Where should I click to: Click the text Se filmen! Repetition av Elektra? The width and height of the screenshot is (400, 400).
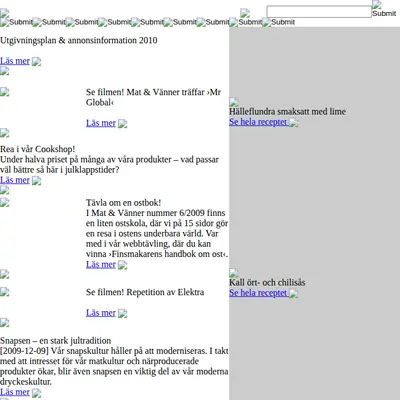(x=145, y=292)
